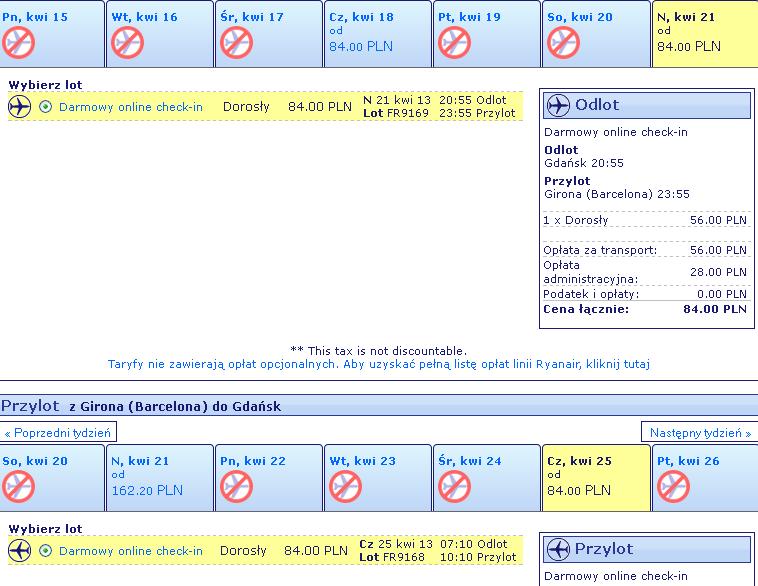The width and height of the screenshot is (758, 586).
Task: Click the 84.00 PLN price on the FR9169 row
Action: [320, 106]
